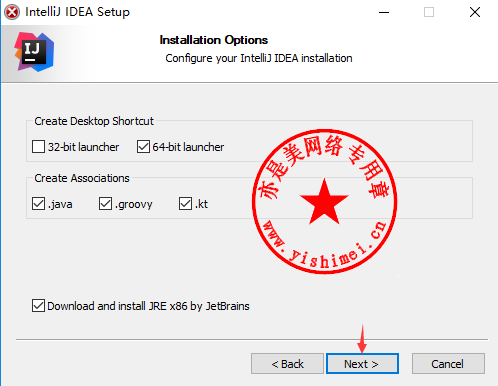Screen dimensions: 498x386
Task: Click the Create Associations group label
Action: coord(82,178)
